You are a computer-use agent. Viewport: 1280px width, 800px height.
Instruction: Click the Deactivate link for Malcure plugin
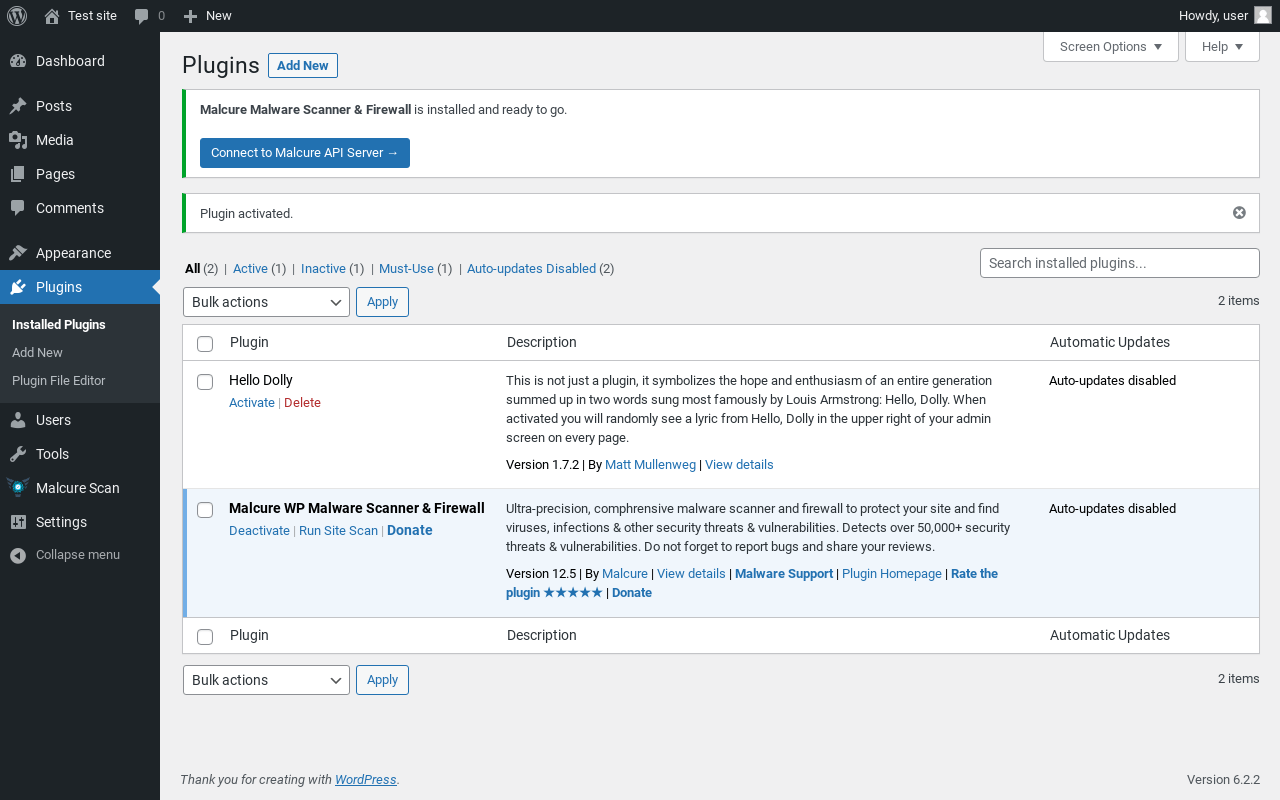click(x=259, y=531)
